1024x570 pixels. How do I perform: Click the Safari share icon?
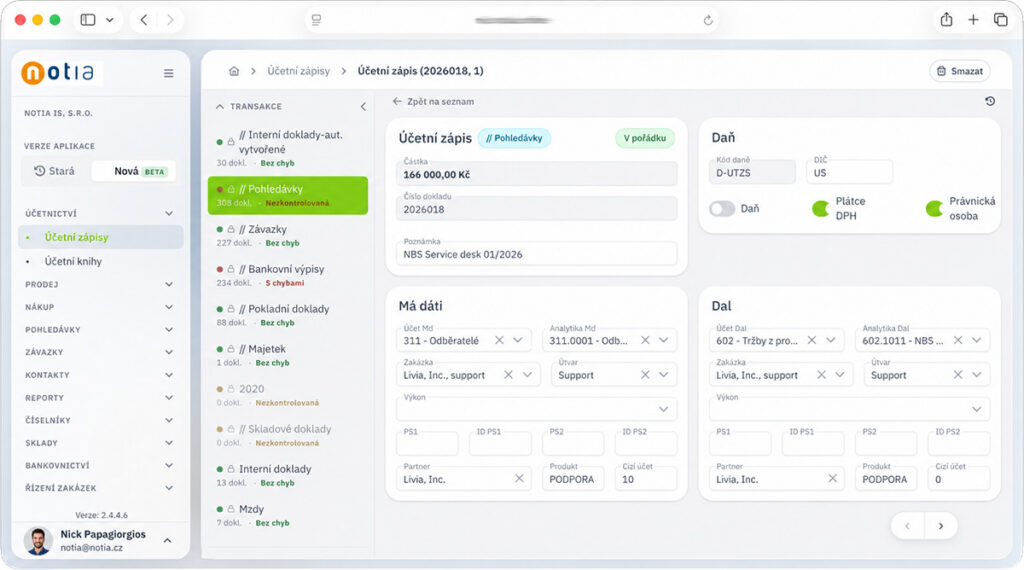pos(946,20)
